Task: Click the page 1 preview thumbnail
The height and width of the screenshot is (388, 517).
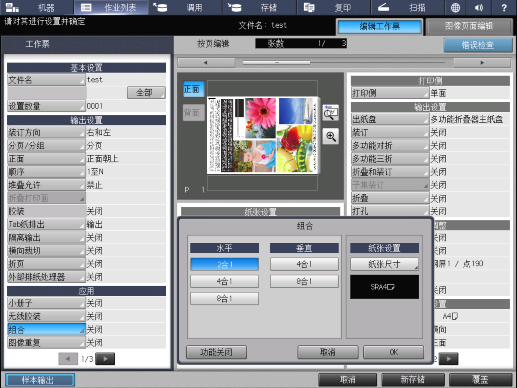Action: tap(263, 135)
